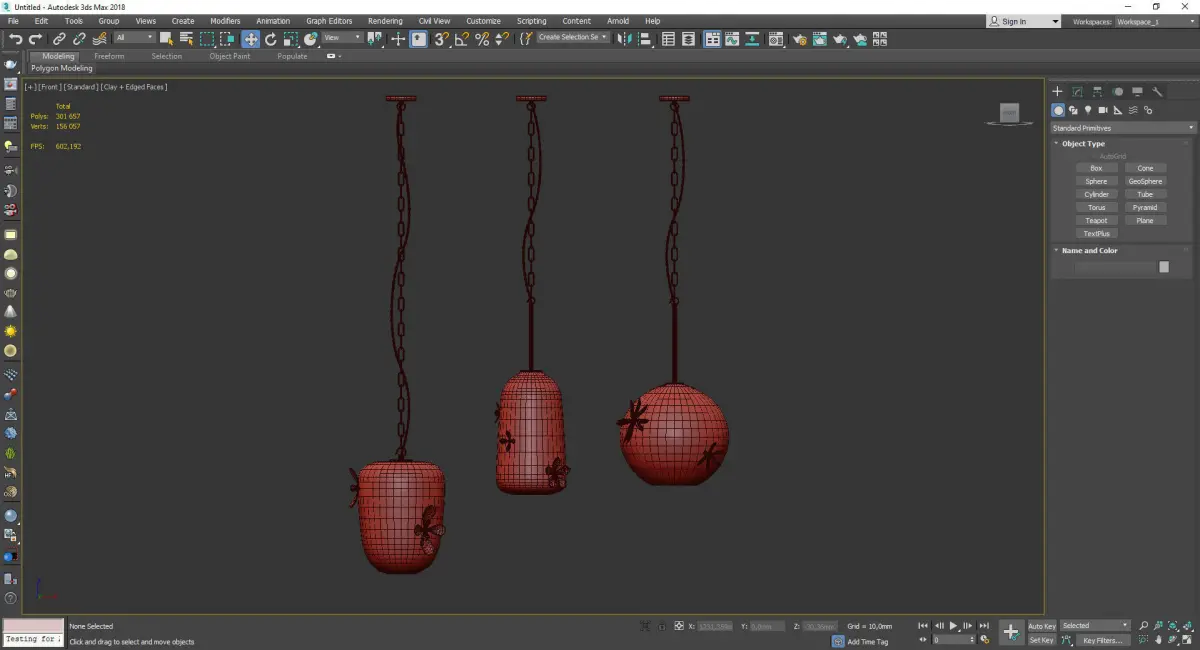Select the Move tool in the main toolbar
Viewport: 1200px width, 650px height.
pyautogui.click(x=250, y=39)
